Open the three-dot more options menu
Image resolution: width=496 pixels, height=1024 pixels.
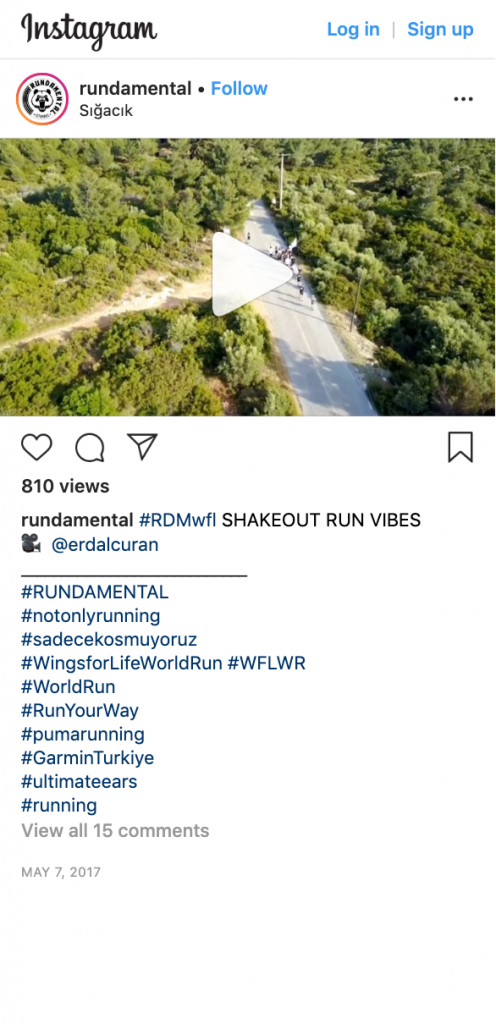pos(463,99)
